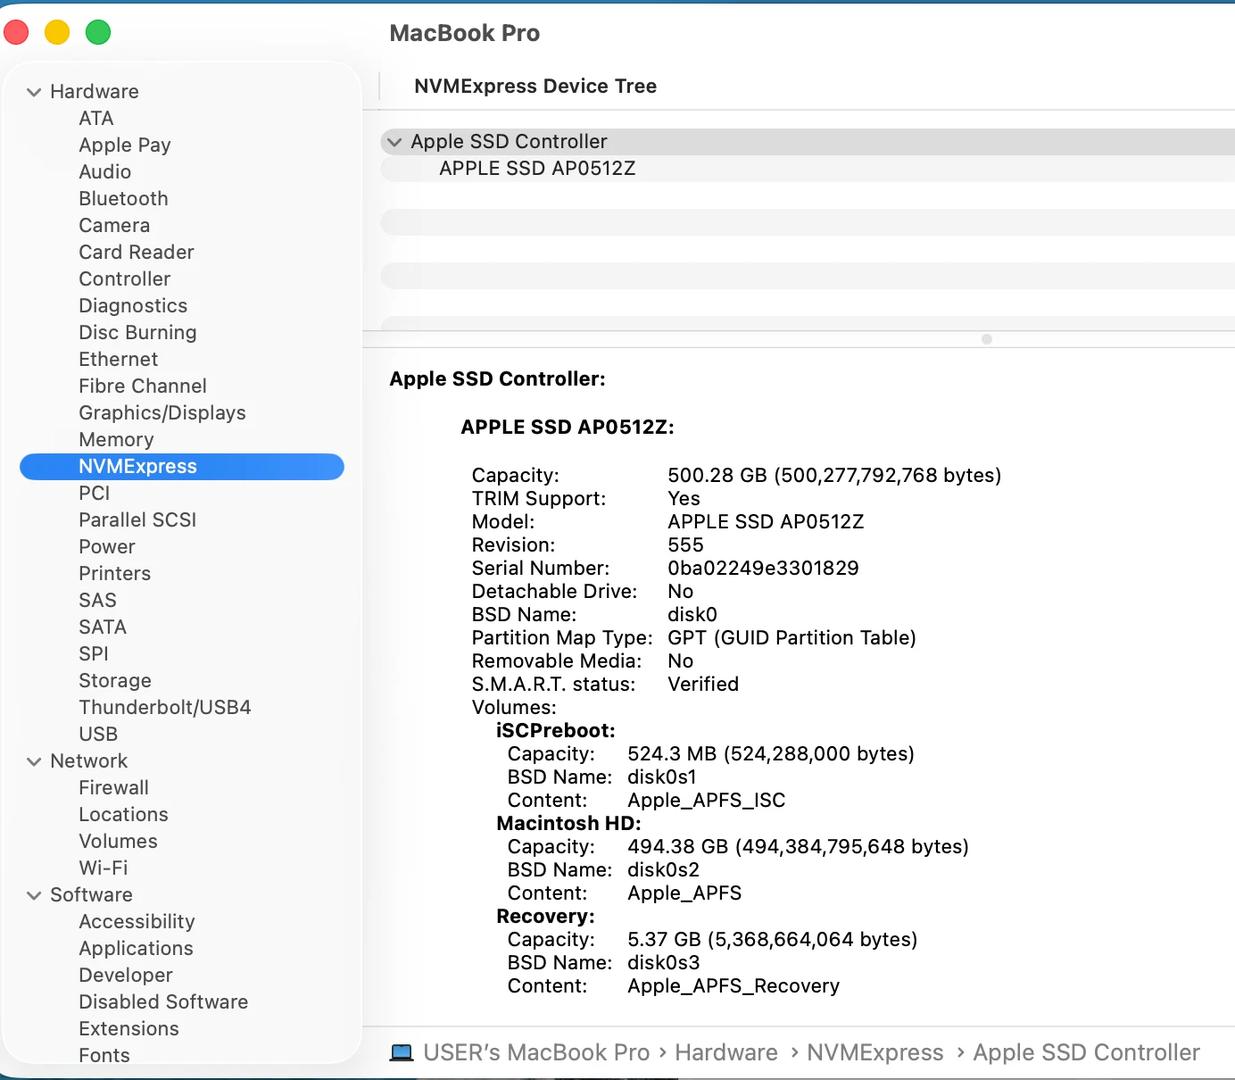Select Applications under Software

coord(136,948)
